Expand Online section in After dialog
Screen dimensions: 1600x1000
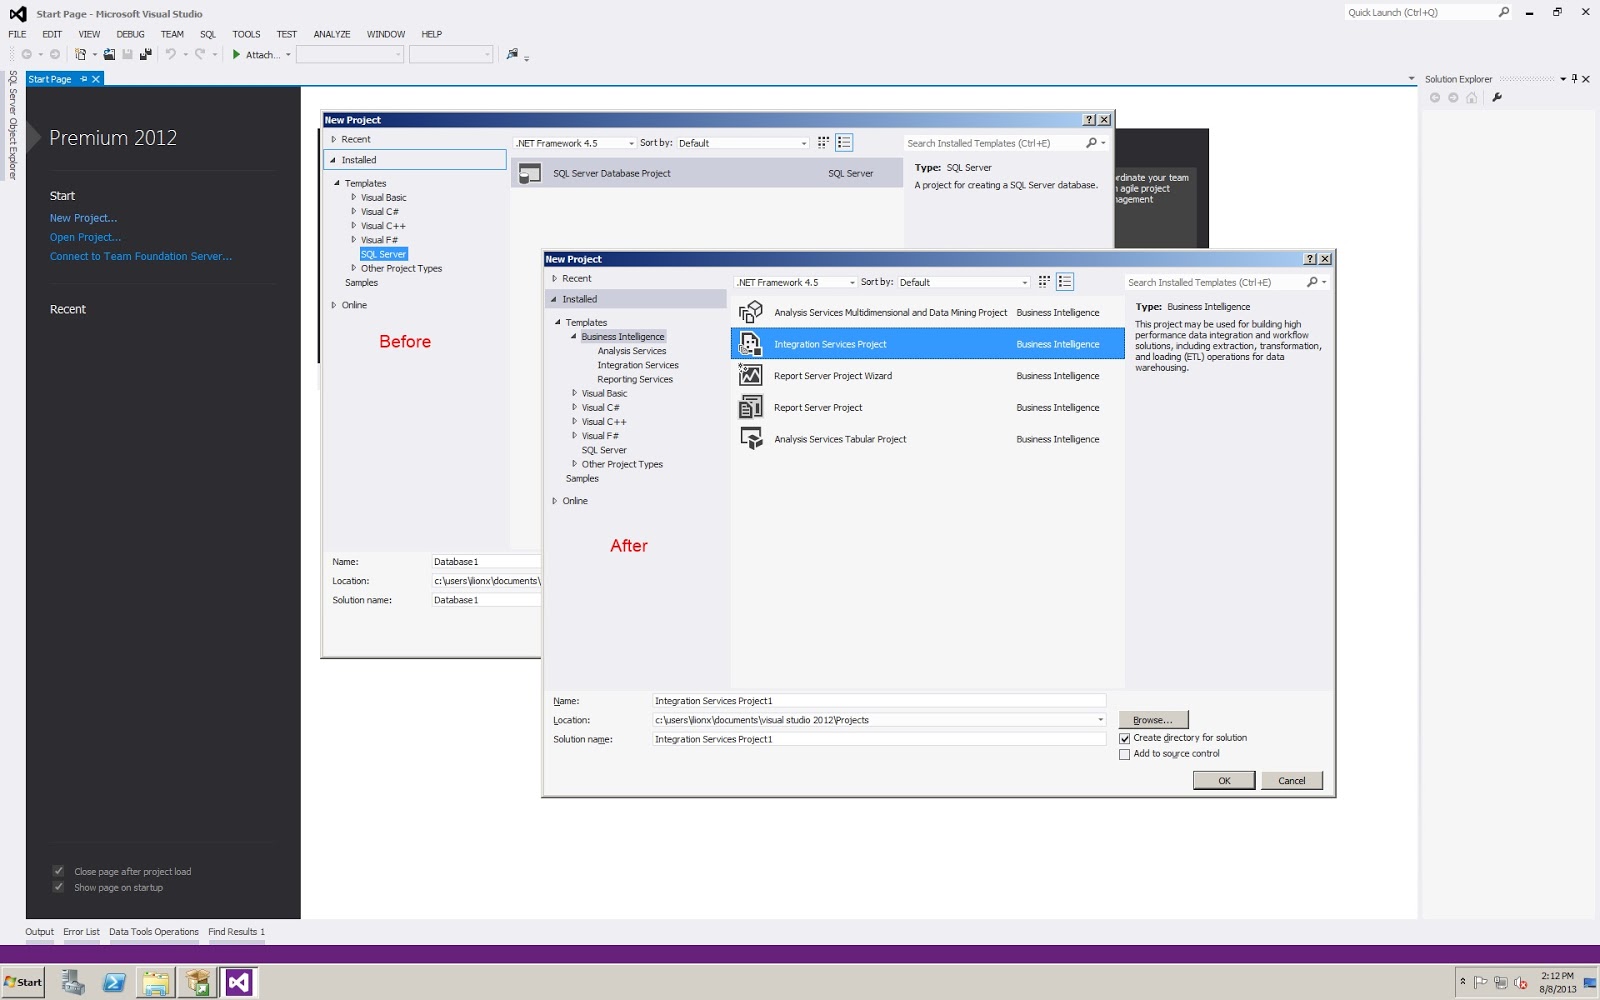[x=555, y=501]
